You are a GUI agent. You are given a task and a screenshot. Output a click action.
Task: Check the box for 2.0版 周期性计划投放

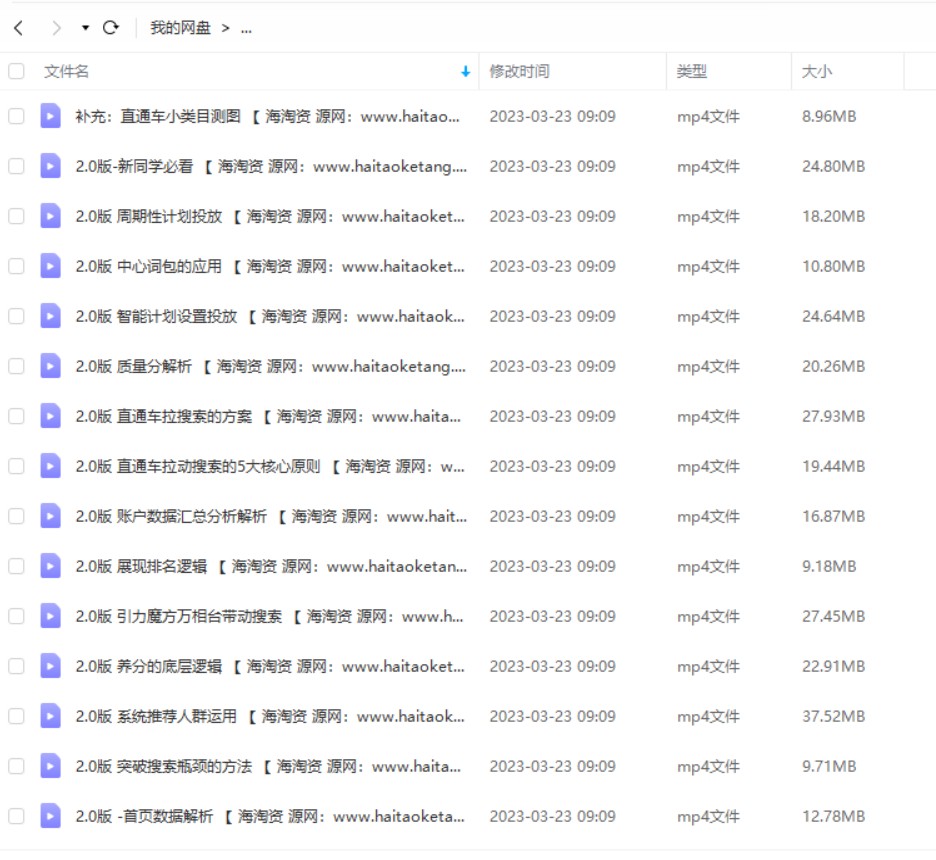click(x=16, y=216)
